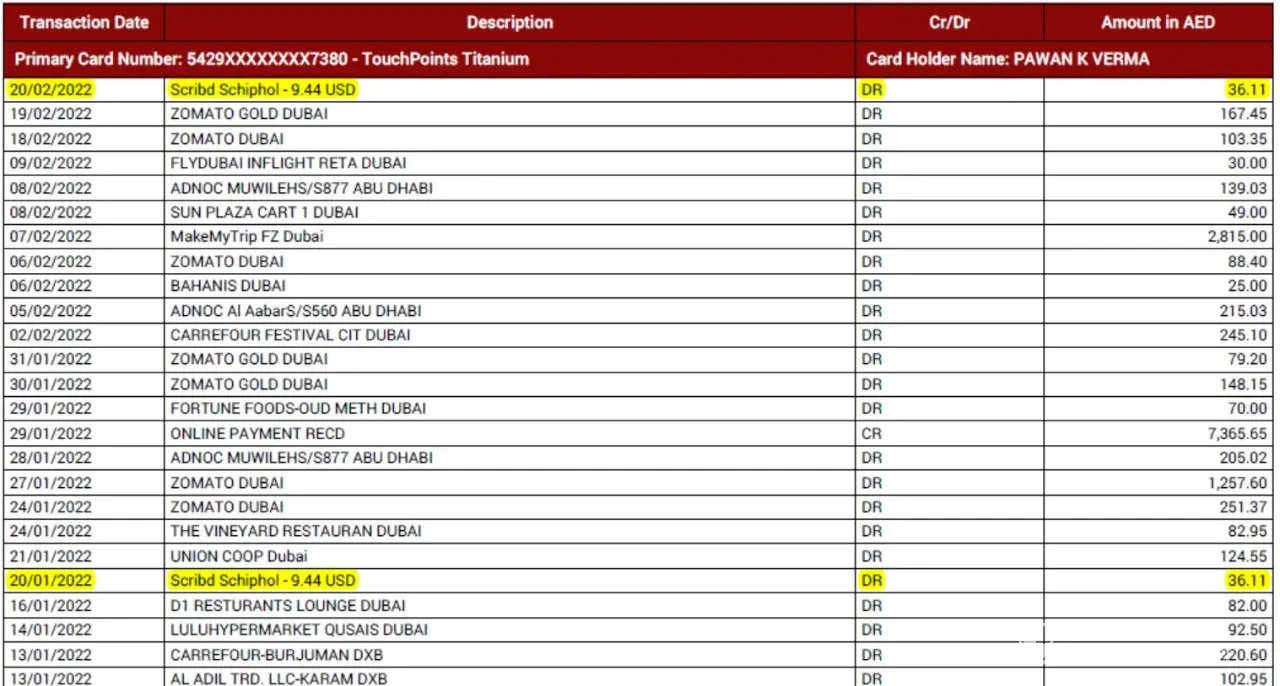Select the CR marker for online payment
Screen dimensions: 1280x686
coord(872,434)
